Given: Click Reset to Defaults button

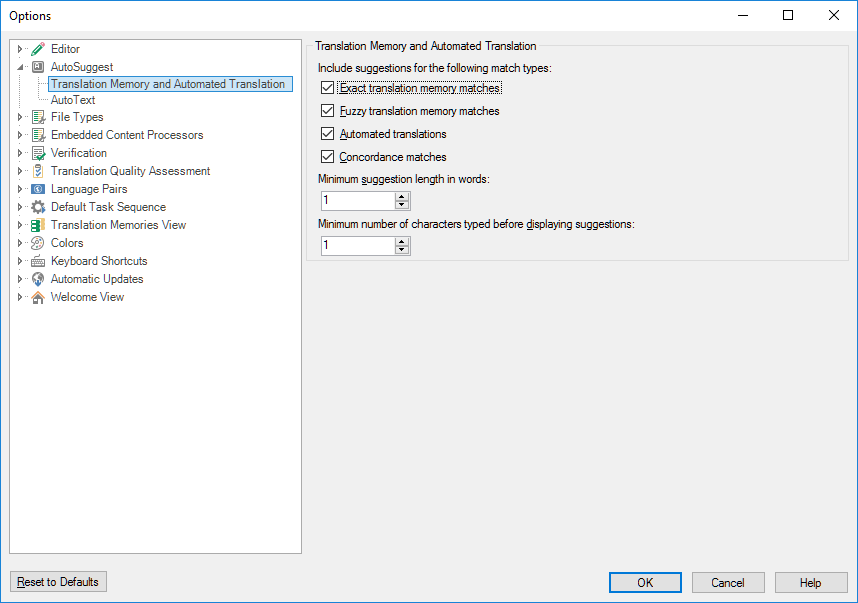Looking at the screenshot, I should (58, 582).
